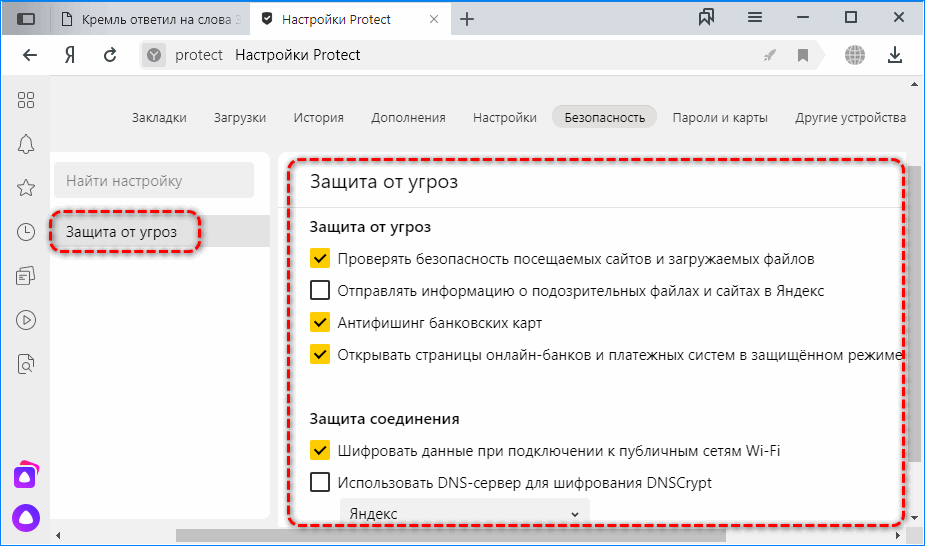Open Другие устройства section
This screenshot has width=925, height=546.
coord(850,117)
